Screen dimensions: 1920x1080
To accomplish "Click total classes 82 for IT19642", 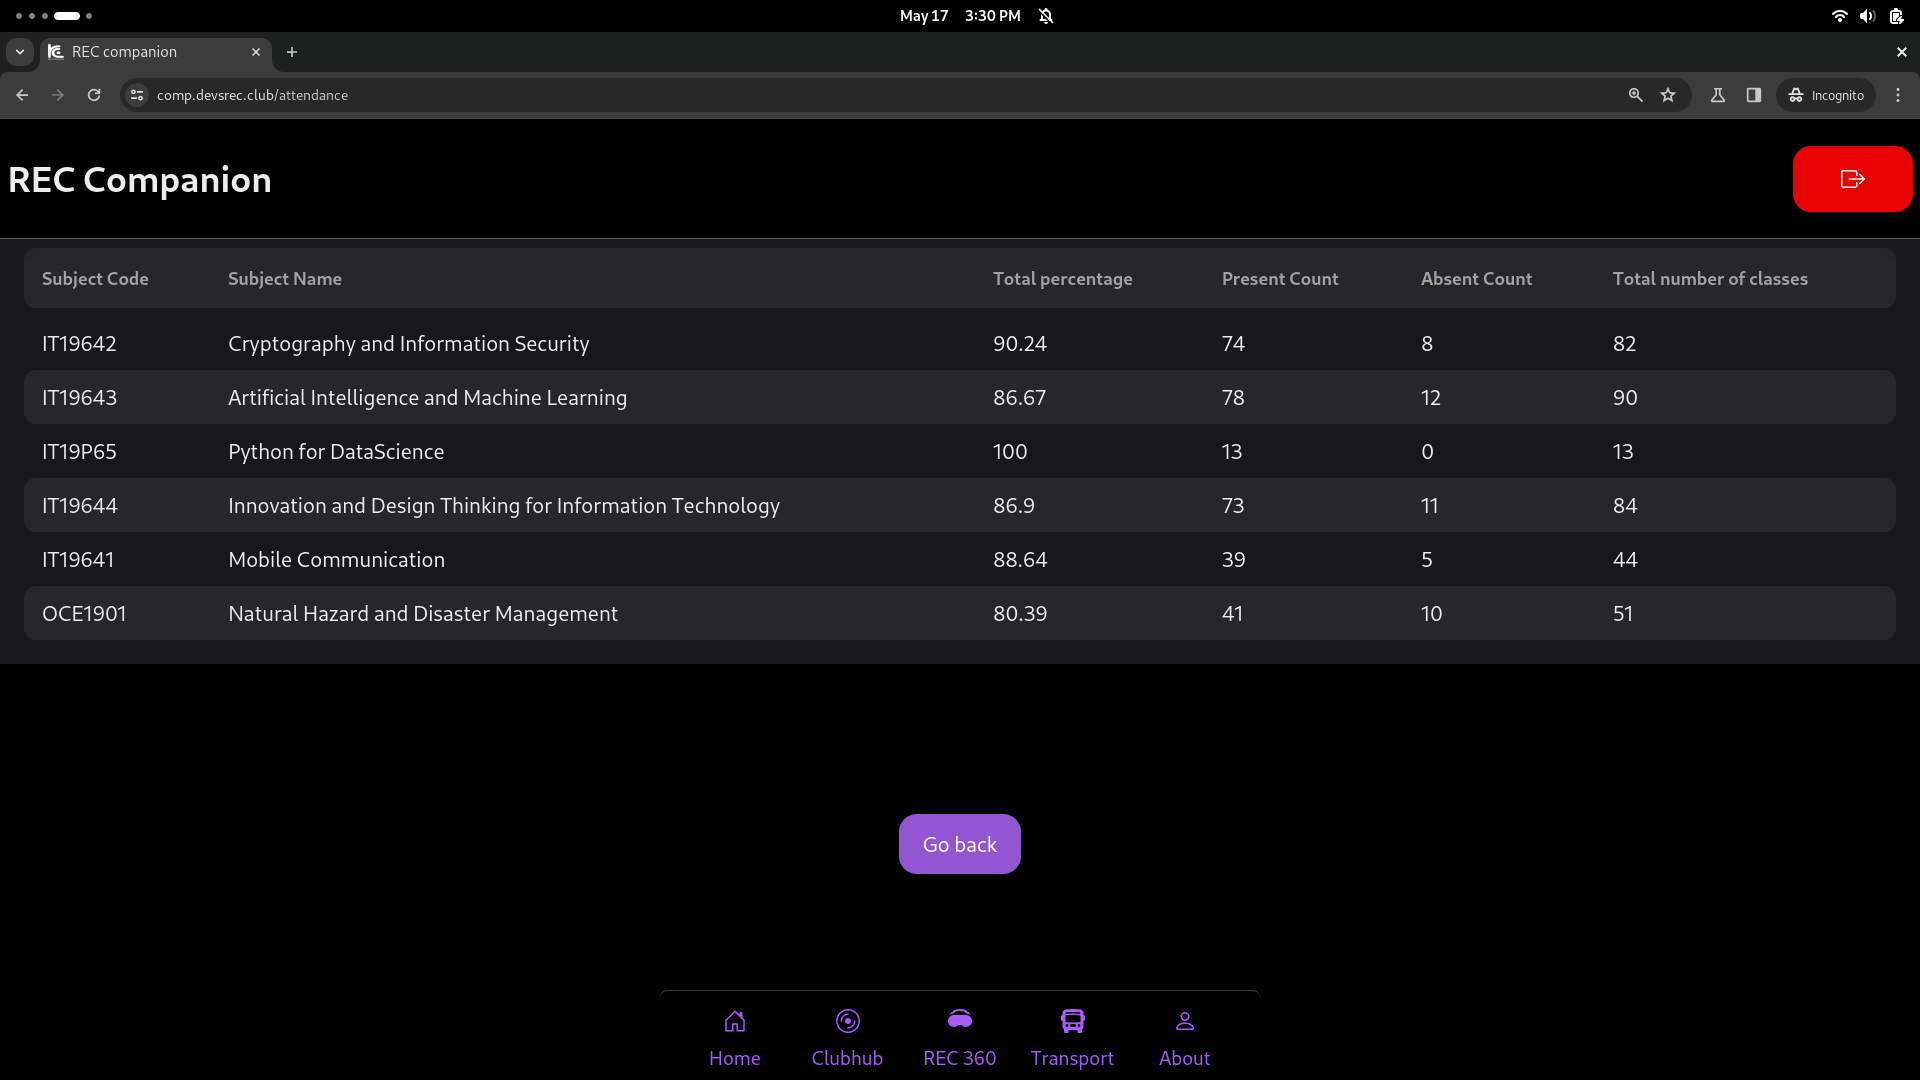I will 1624,344.
